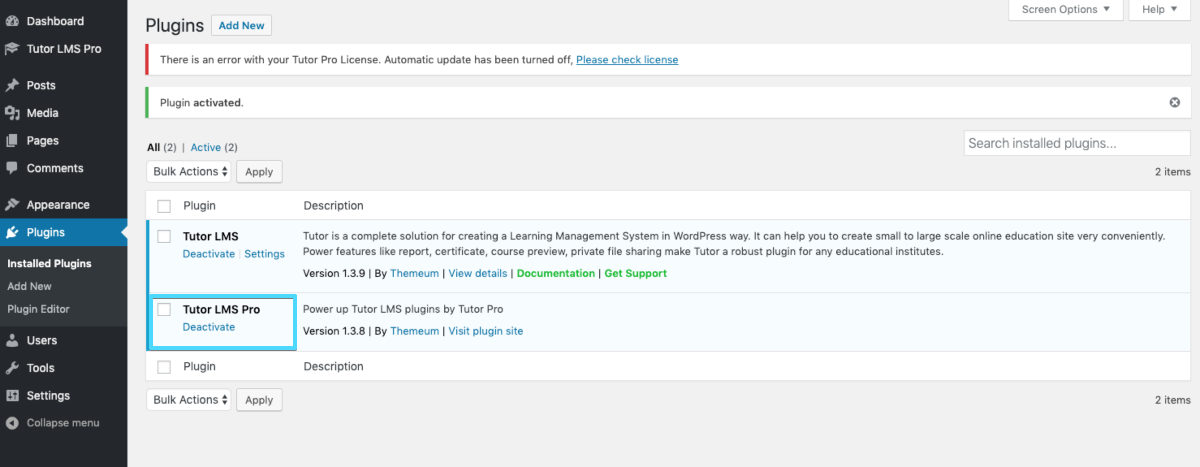Open the Tutor LMS Pro menu item

pyautogui.click(x=64, y=48)
